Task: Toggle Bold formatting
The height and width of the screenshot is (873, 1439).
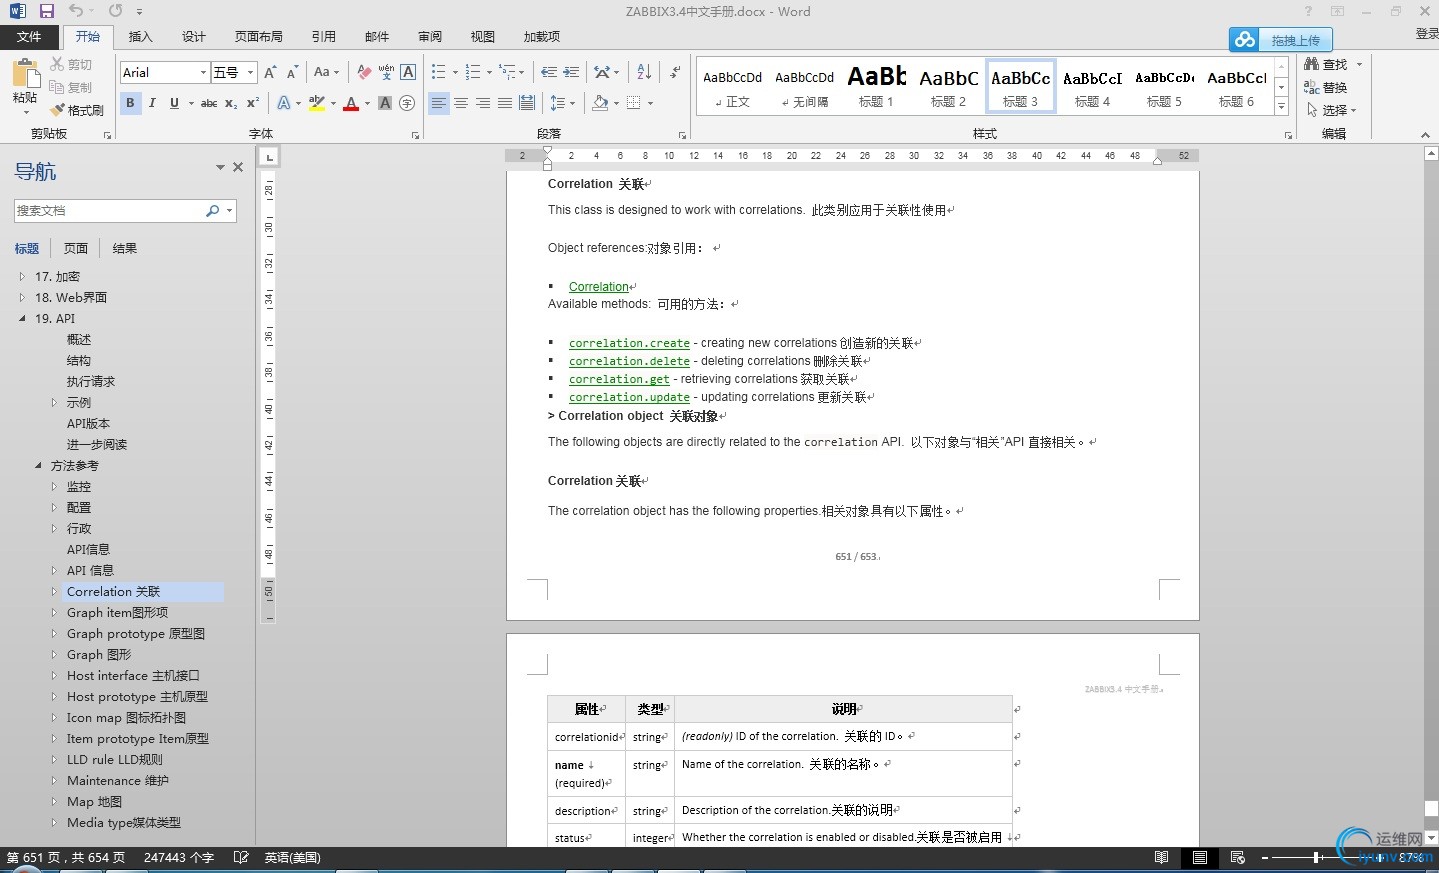Action: point(130,103)
